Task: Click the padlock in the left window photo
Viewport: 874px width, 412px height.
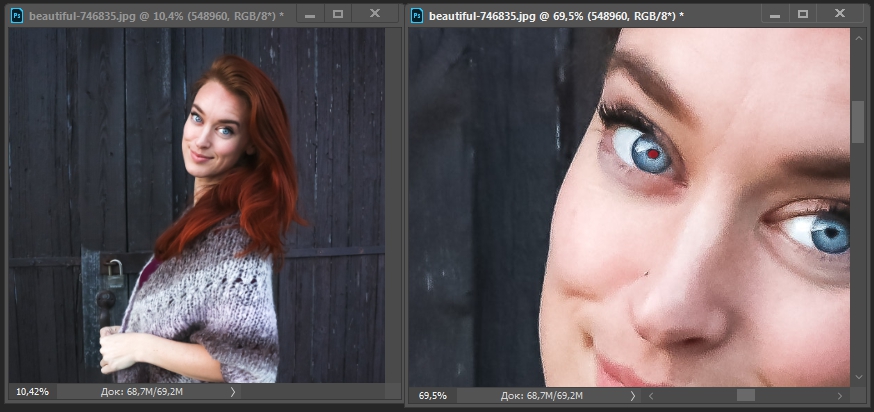Action: point(115,274)
